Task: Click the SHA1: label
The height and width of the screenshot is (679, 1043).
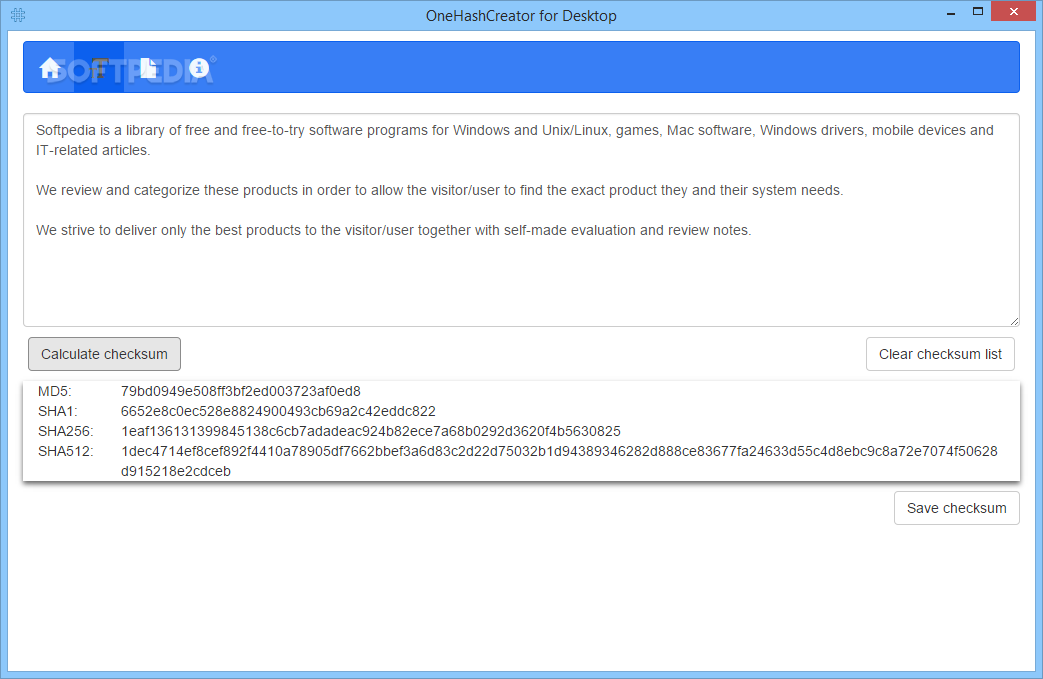Action: click(58, 411)
